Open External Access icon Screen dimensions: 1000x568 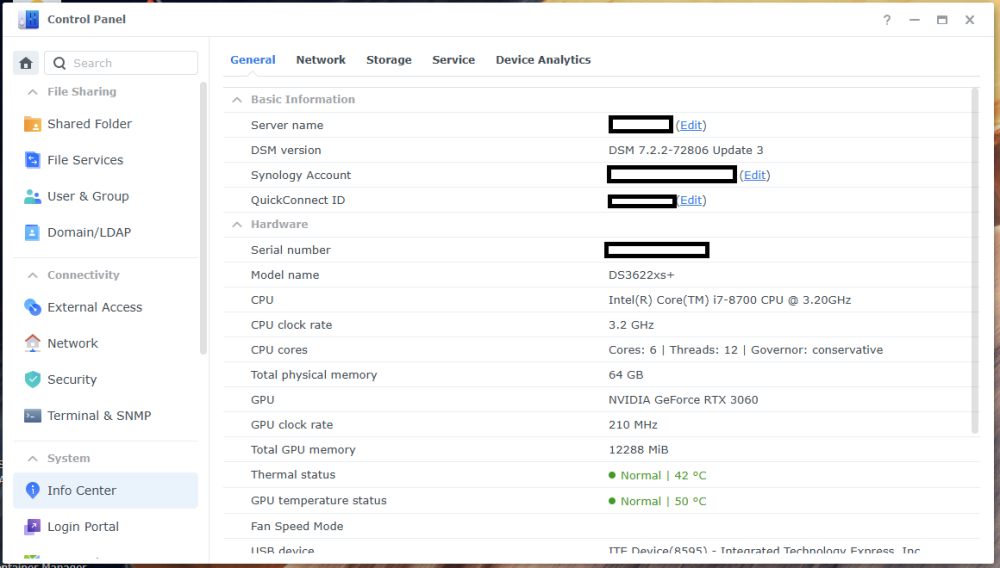click(x=32, y=307)
